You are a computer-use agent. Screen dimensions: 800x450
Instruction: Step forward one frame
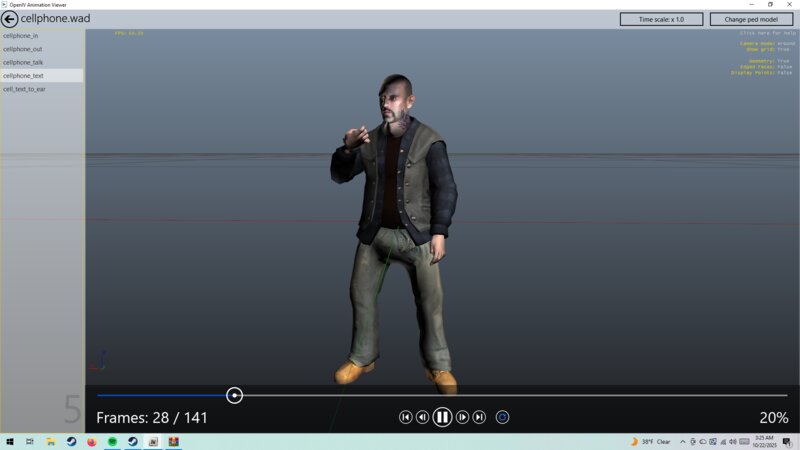point(462,417)
